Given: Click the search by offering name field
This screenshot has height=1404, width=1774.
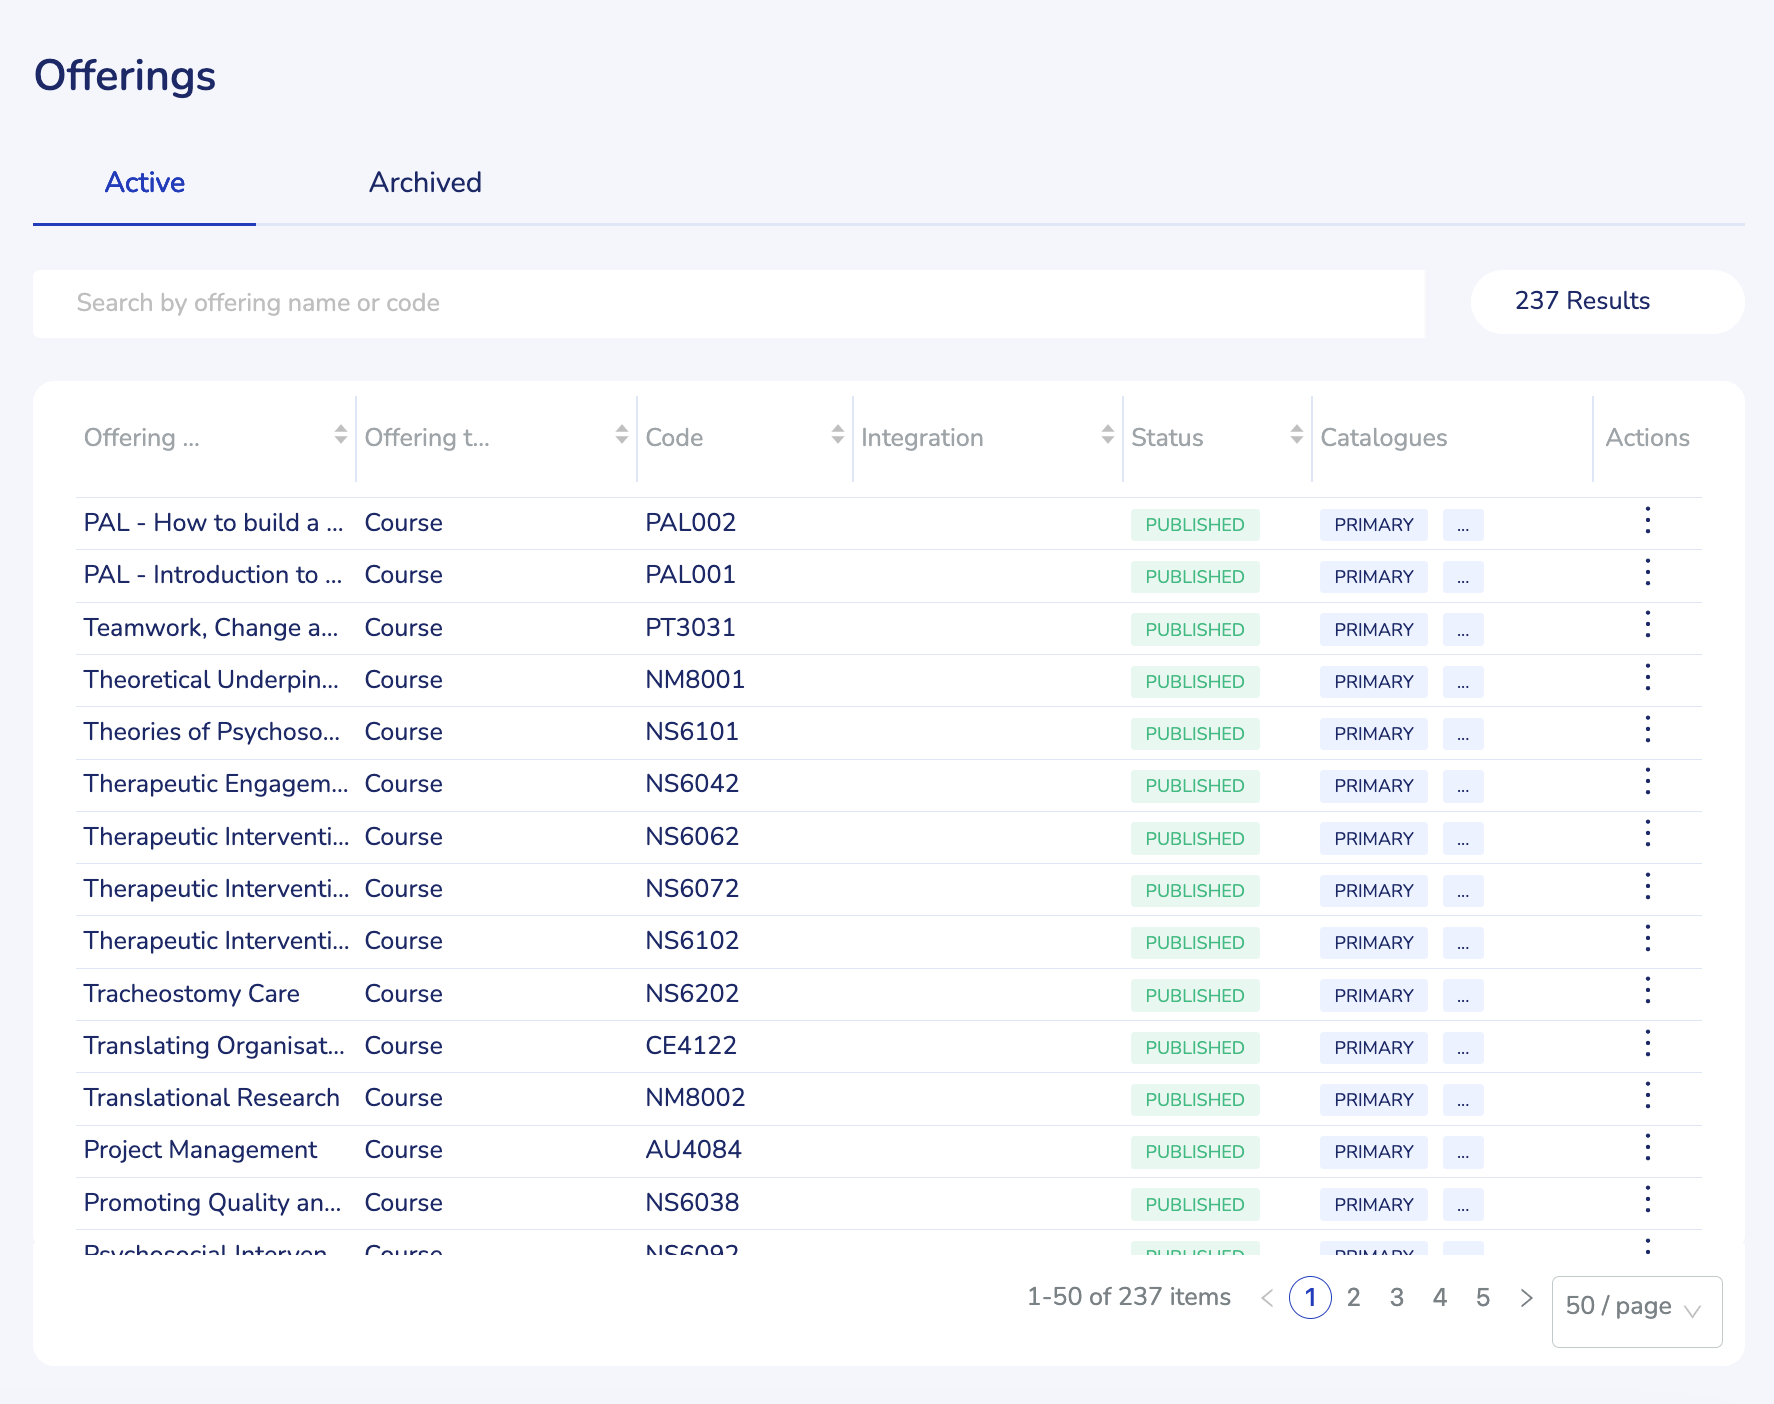Looking at the screenshot, I should pos(728,303).
